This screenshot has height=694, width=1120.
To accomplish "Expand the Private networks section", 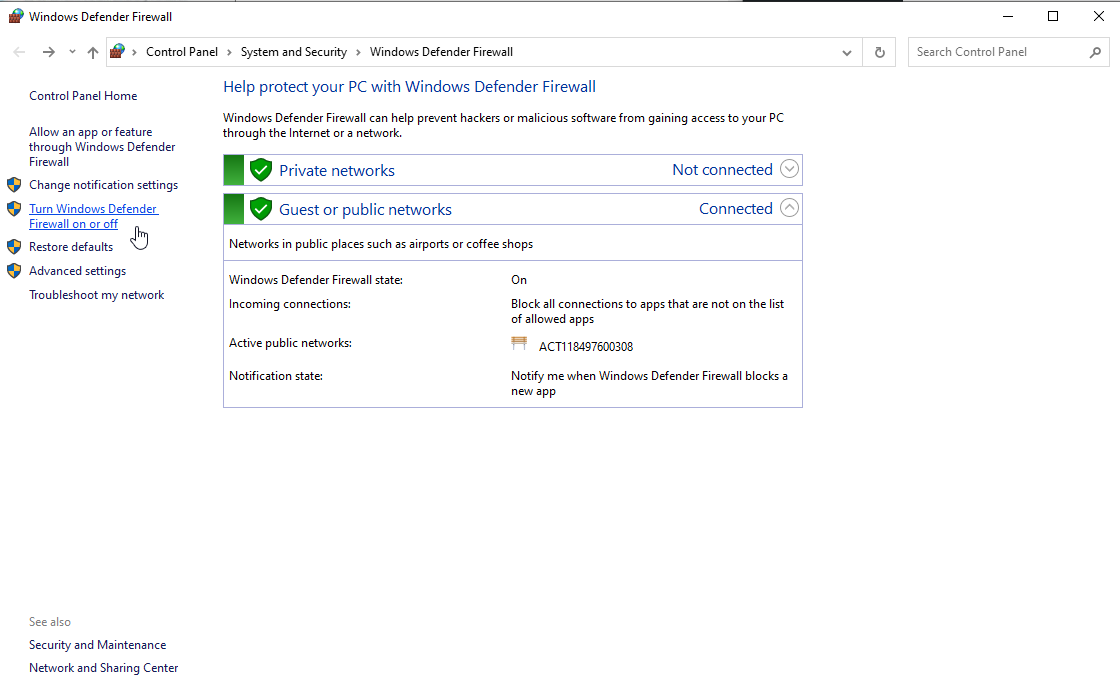I will coord(790,169).
